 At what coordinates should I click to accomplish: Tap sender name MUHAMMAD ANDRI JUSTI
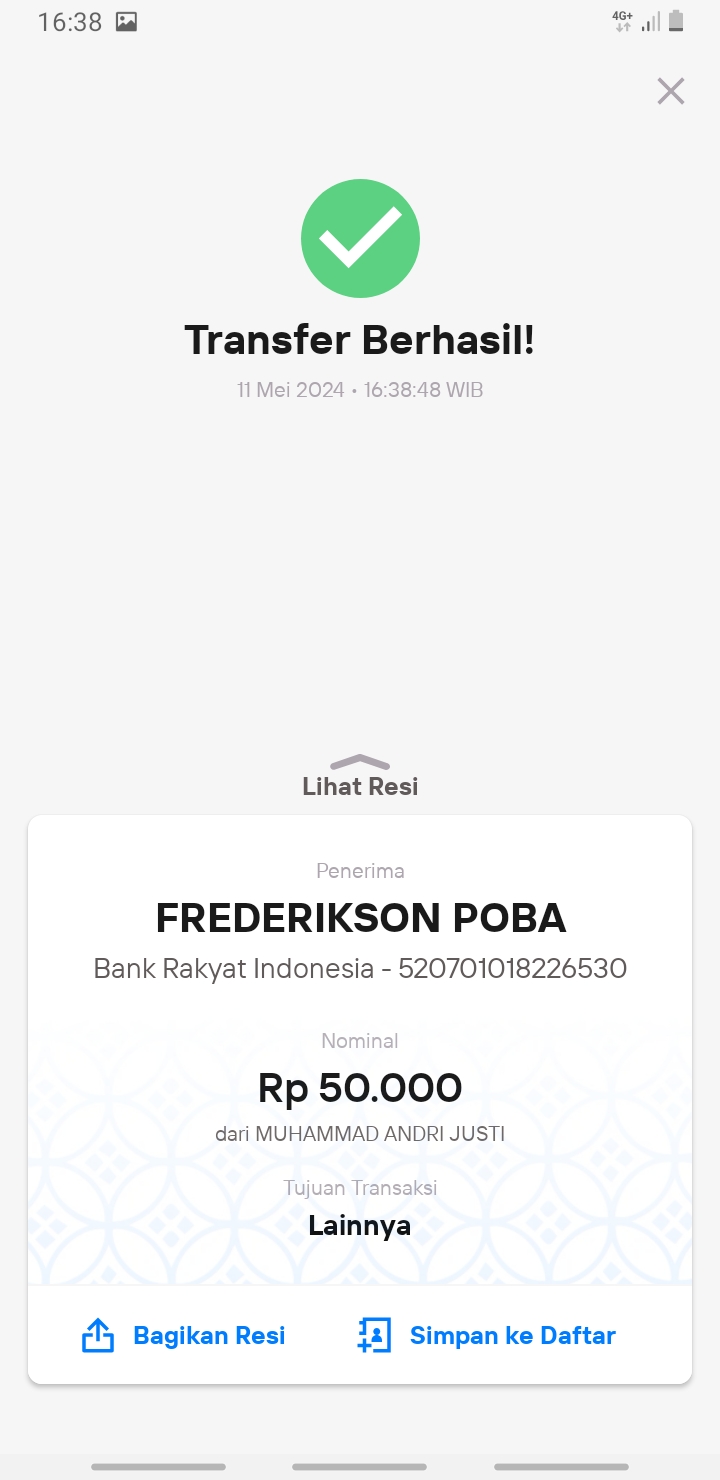(x=380, y=1134)
